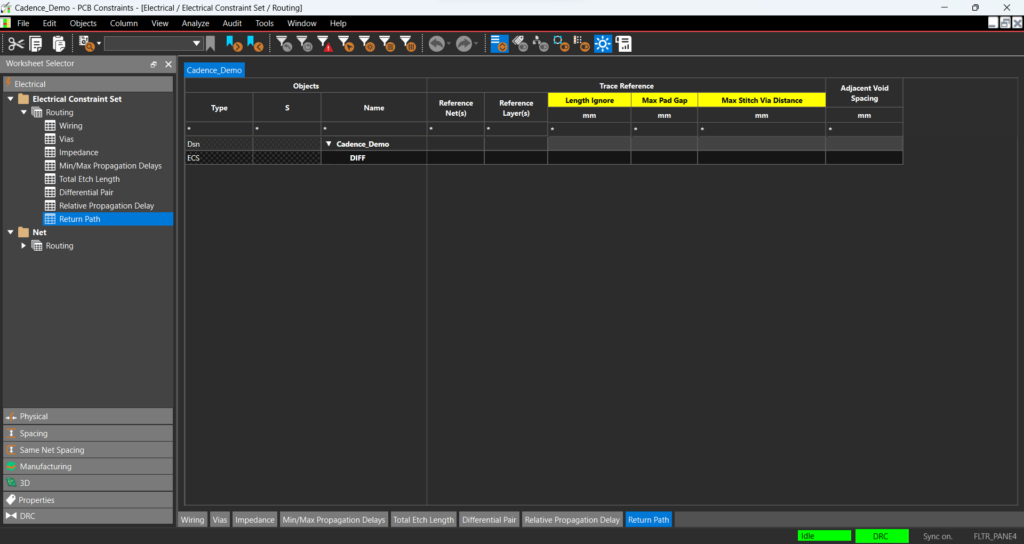The image size is (1024, 544).
Task: Click the Undo arrow icon
Action: tap(437, 44)
